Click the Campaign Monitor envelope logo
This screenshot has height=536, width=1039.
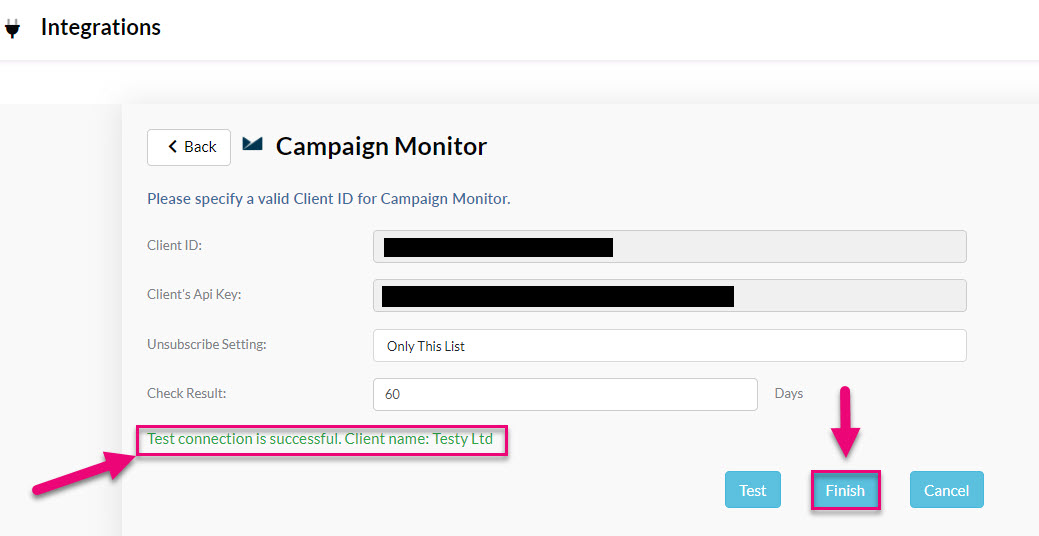tap(252, 144)
